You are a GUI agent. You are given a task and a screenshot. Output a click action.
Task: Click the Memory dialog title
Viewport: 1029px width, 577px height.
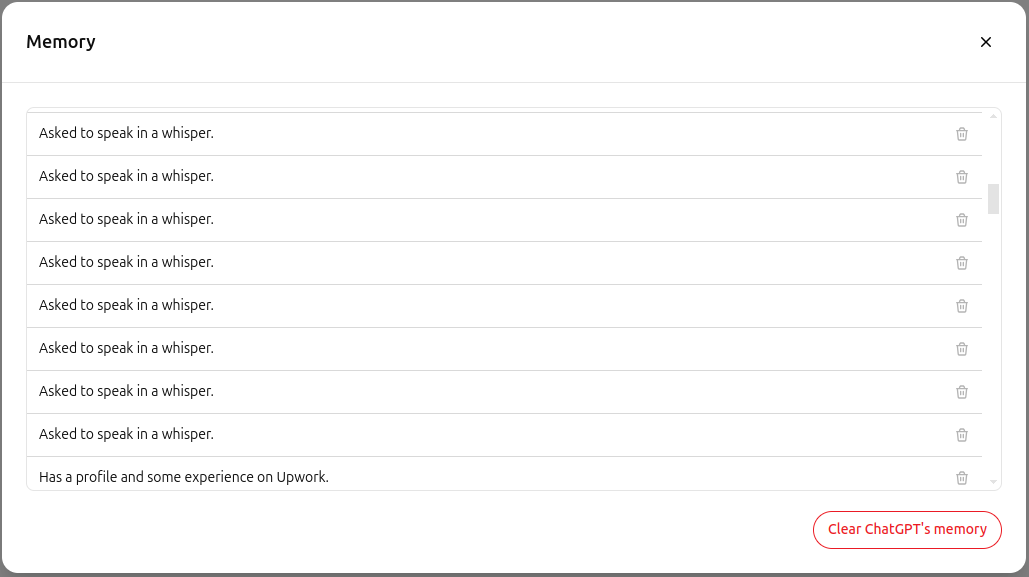pyautogui.click(x=61, y=42)
